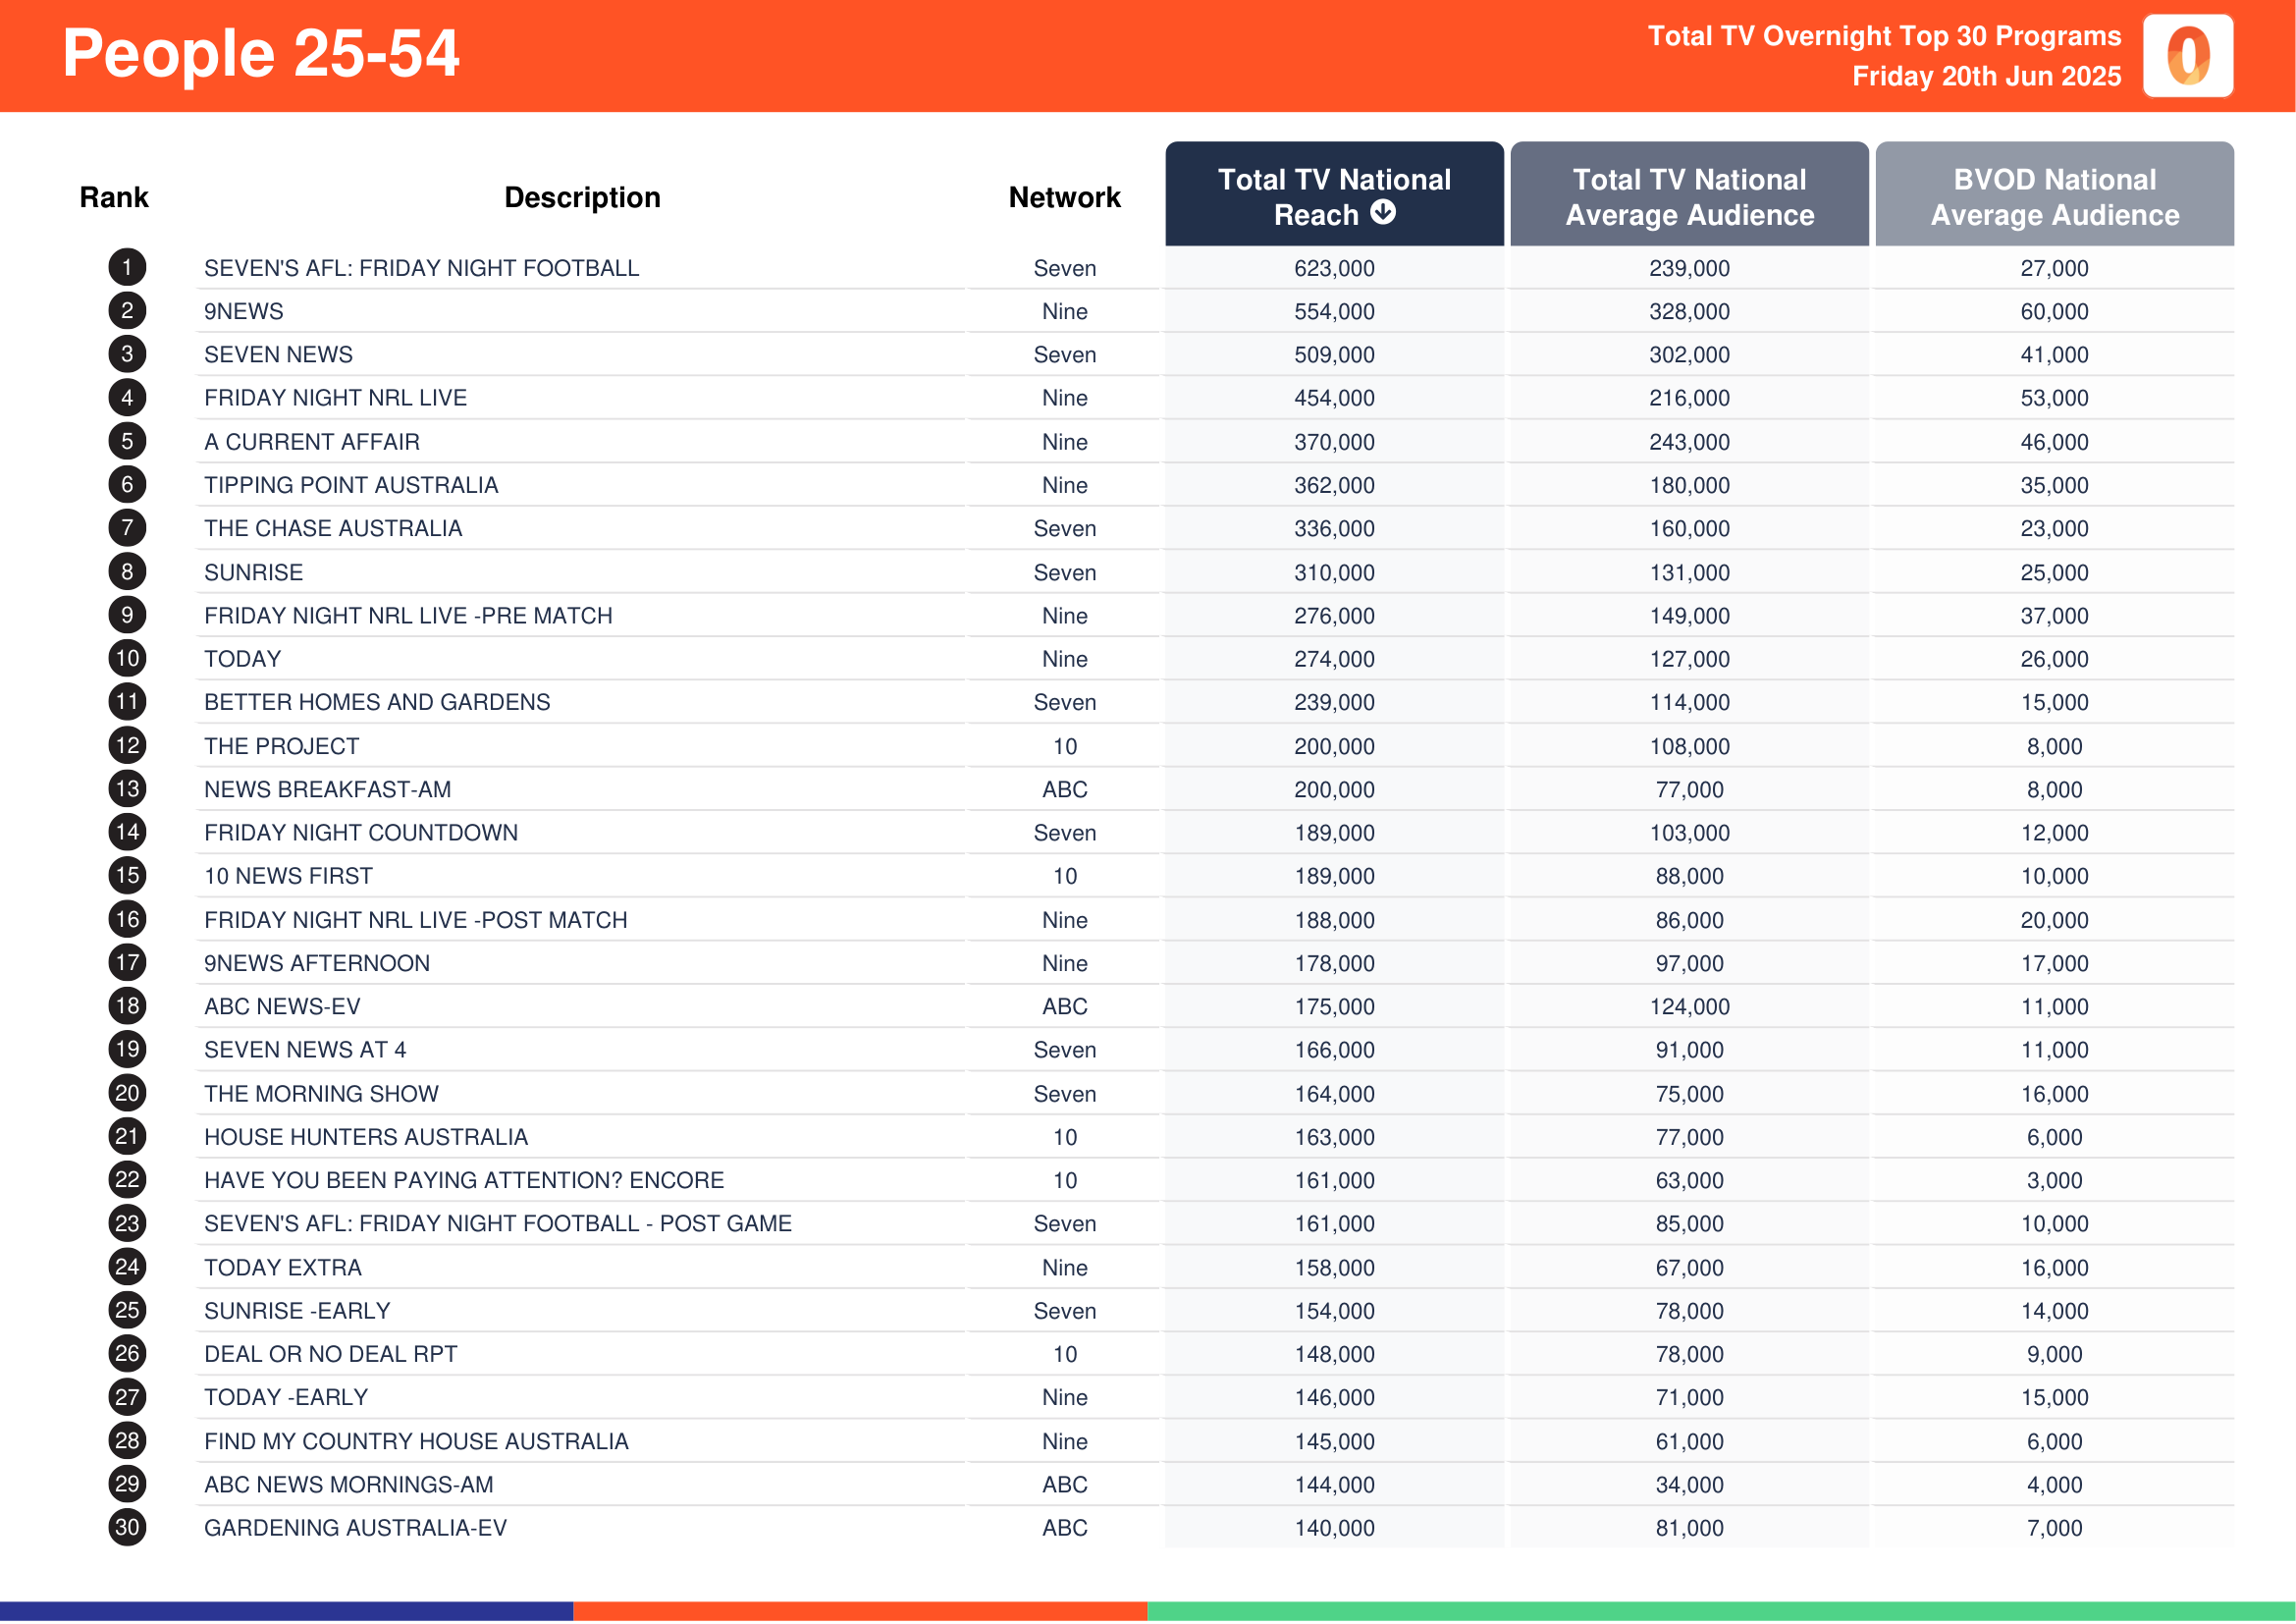Select FRIDAY NIGHT NRL LIVE program name
The image size is (2296, 1624).
click(335, 398)
